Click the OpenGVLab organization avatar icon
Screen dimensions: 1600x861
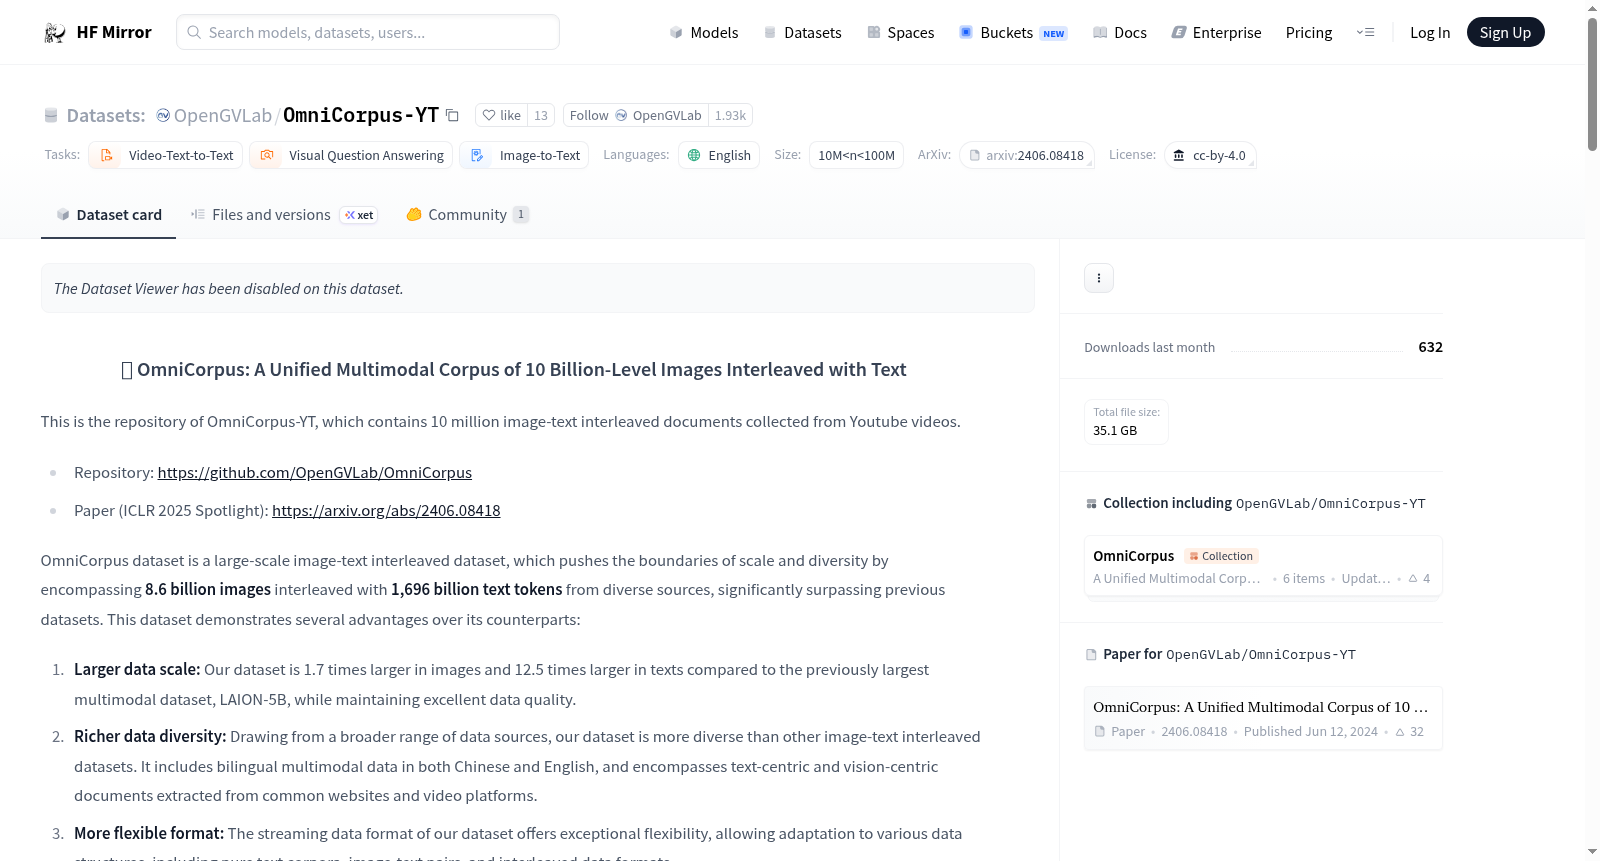(x=163, y=115)
